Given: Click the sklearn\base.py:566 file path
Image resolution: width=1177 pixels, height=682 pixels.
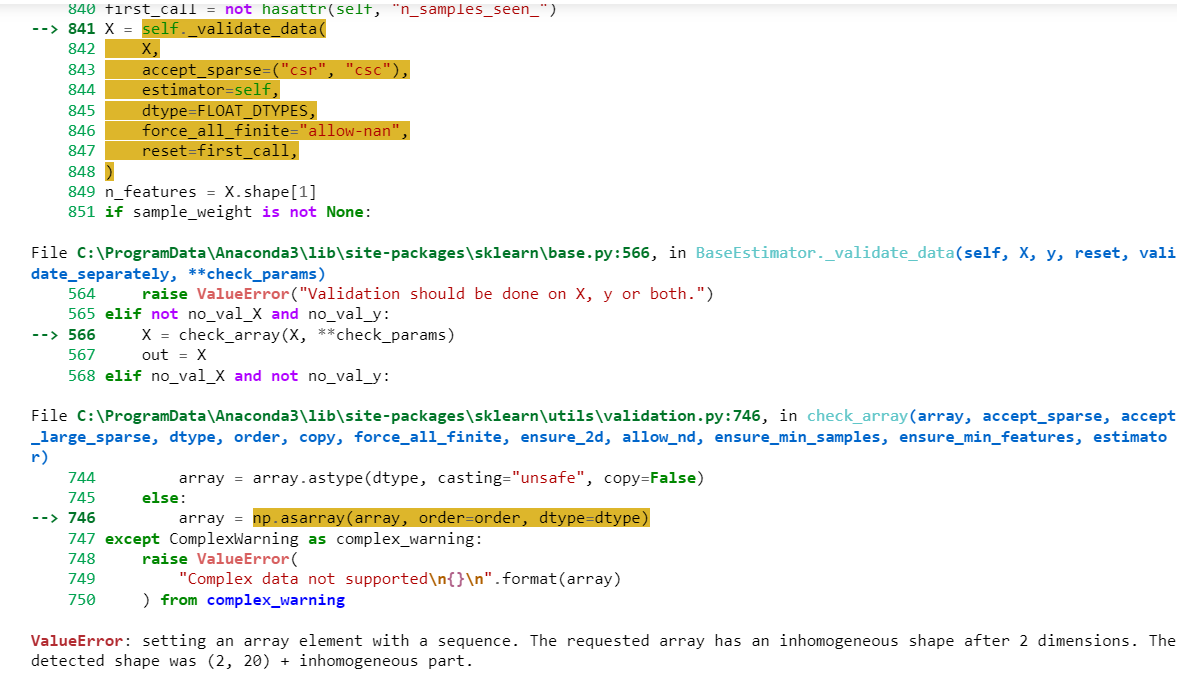Looking at the screenshot, I should [363, 253].
